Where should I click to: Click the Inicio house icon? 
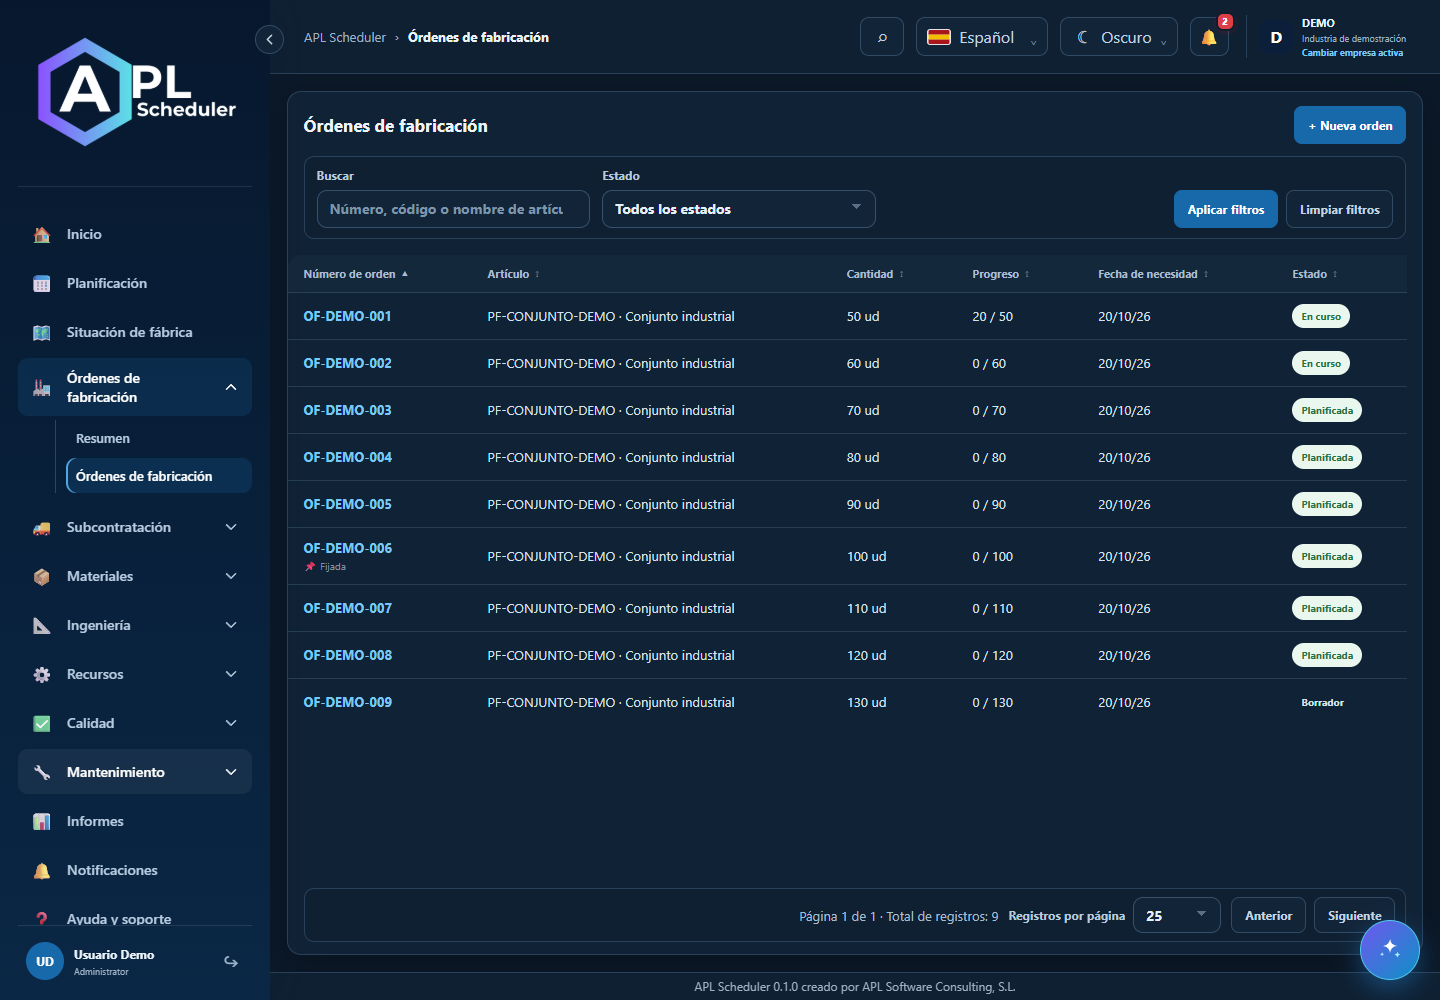[42, 235]
